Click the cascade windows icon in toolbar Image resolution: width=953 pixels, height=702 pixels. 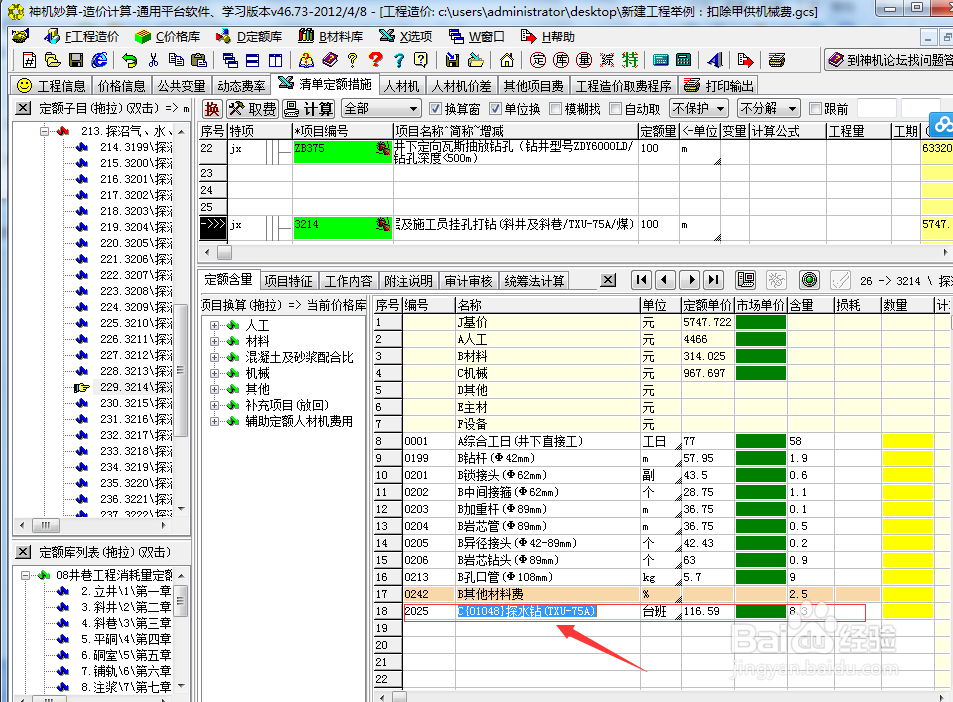point(230,60)
